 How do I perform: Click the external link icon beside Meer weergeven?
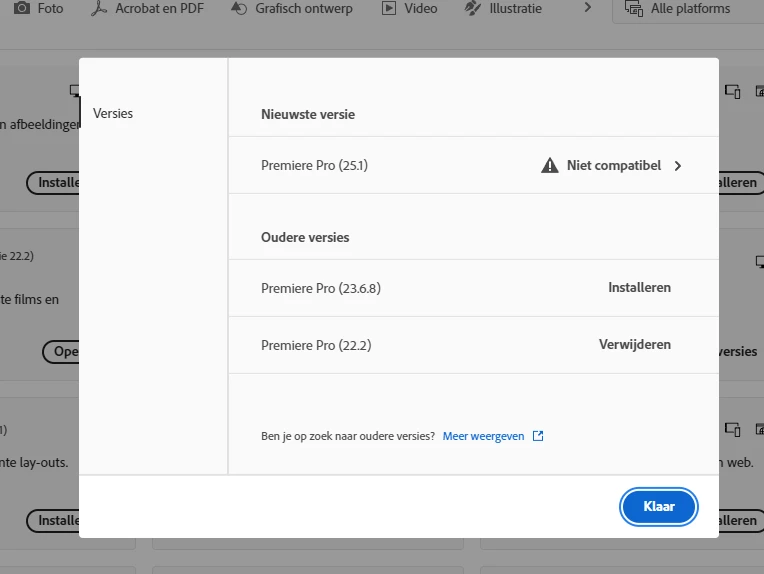pyautogui.click(x=538, y=436)
